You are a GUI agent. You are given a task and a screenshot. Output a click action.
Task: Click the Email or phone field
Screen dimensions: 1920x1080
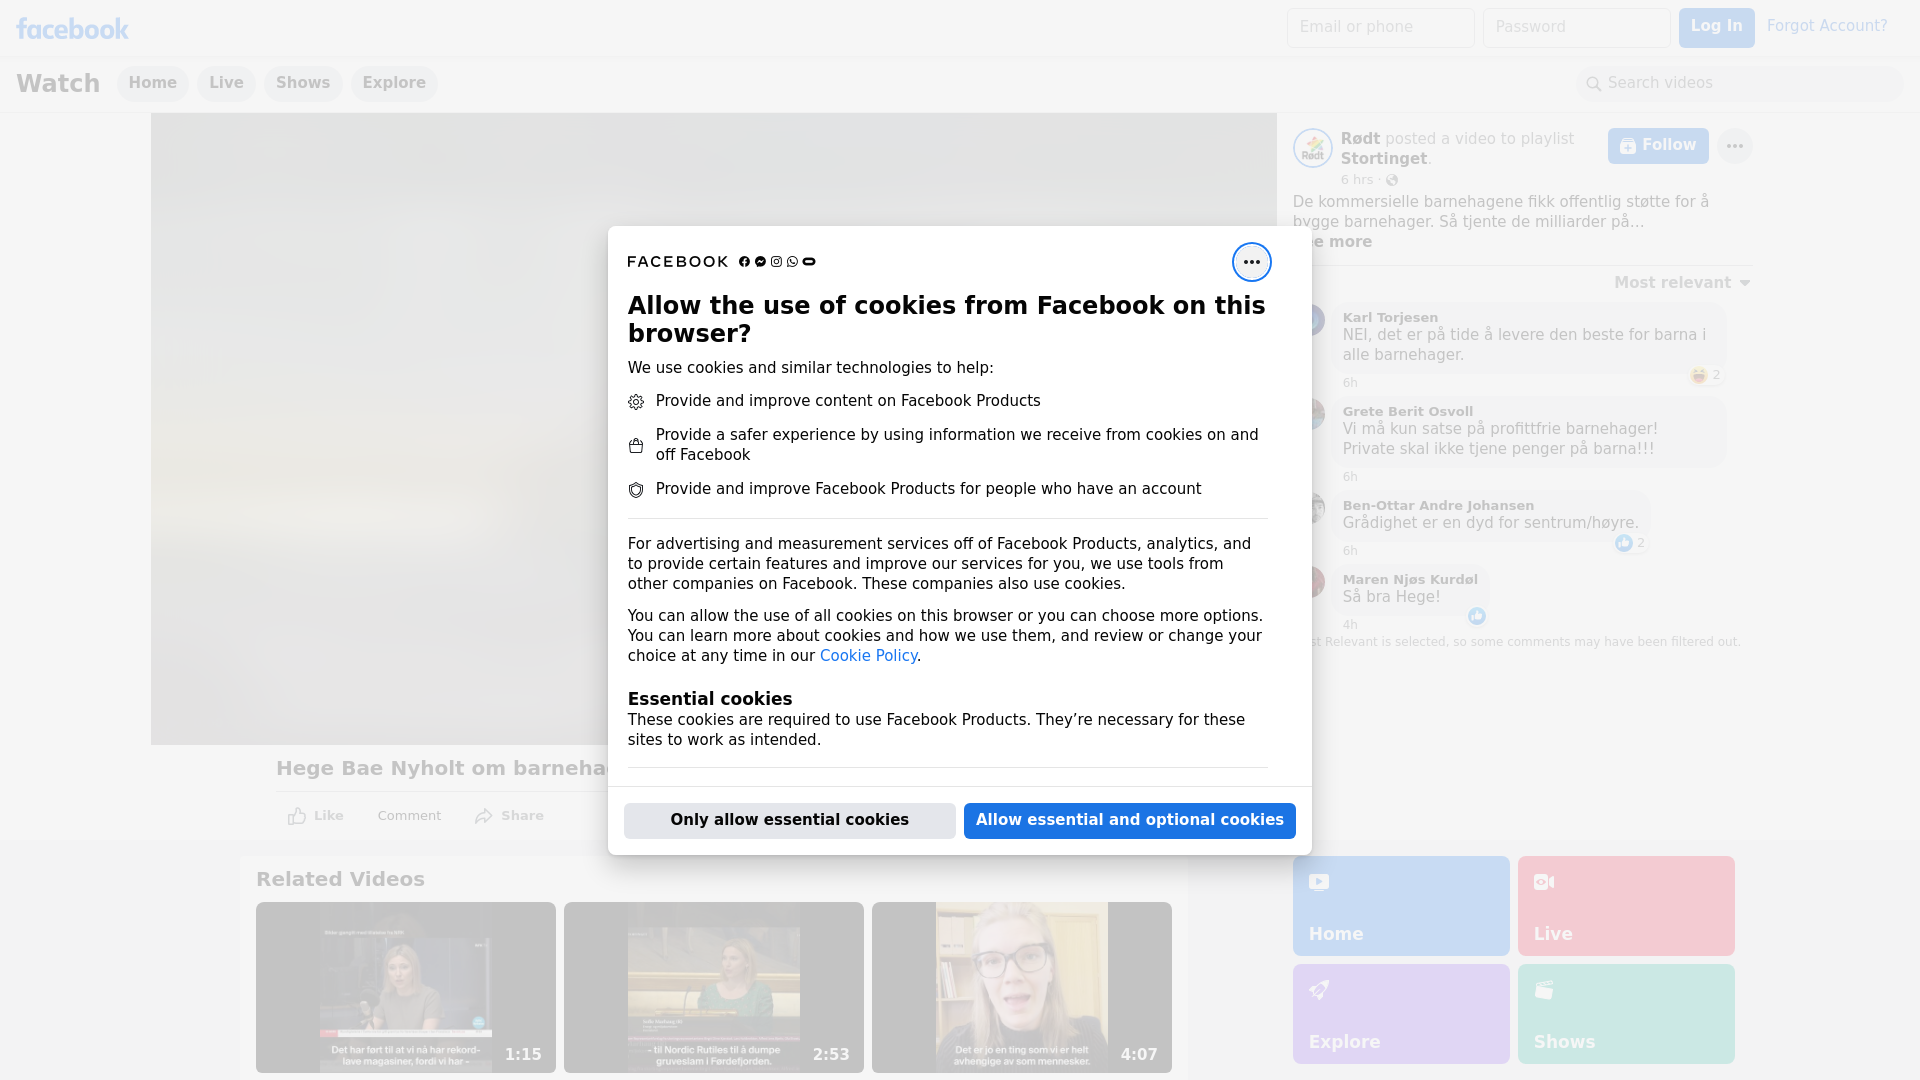point(1380,27)
